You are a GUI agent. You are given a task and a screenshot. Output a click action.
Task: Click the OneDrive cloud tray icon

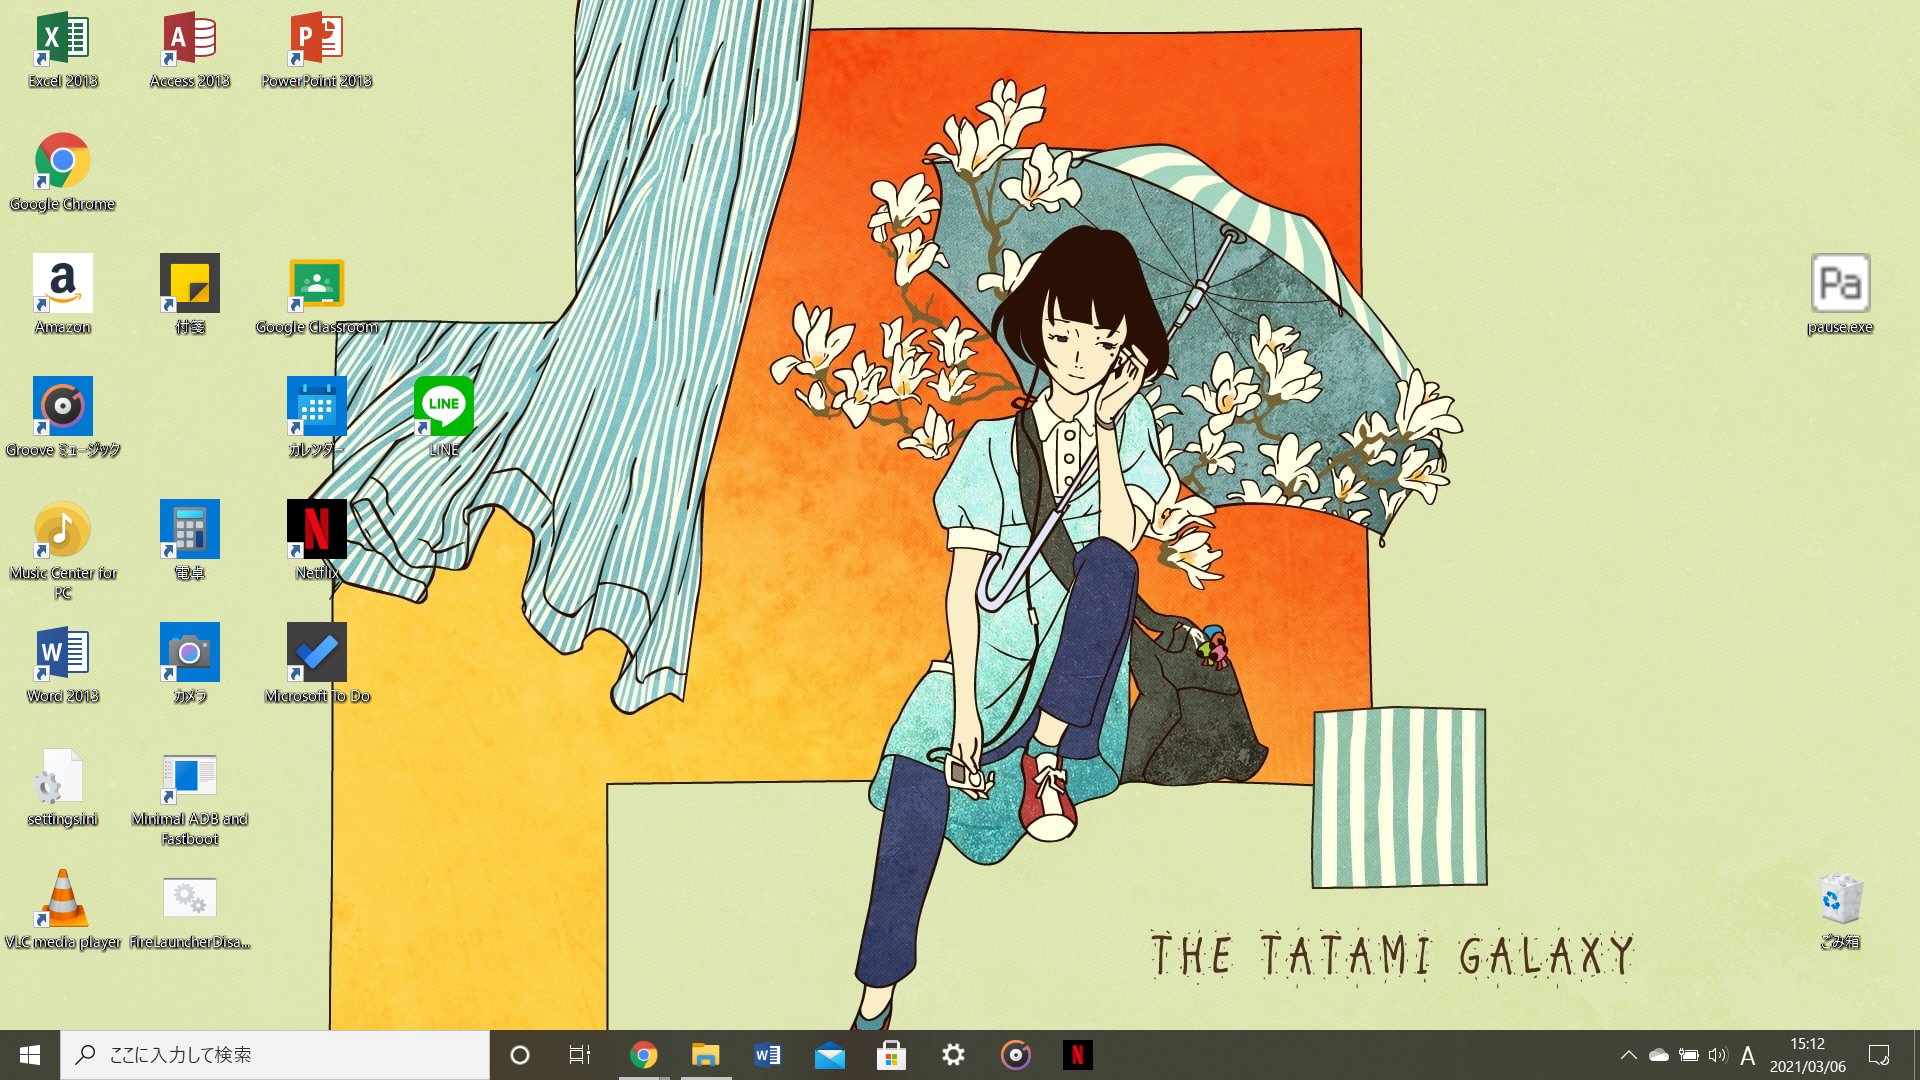pyautogui.click(x=1659, y=1055)
